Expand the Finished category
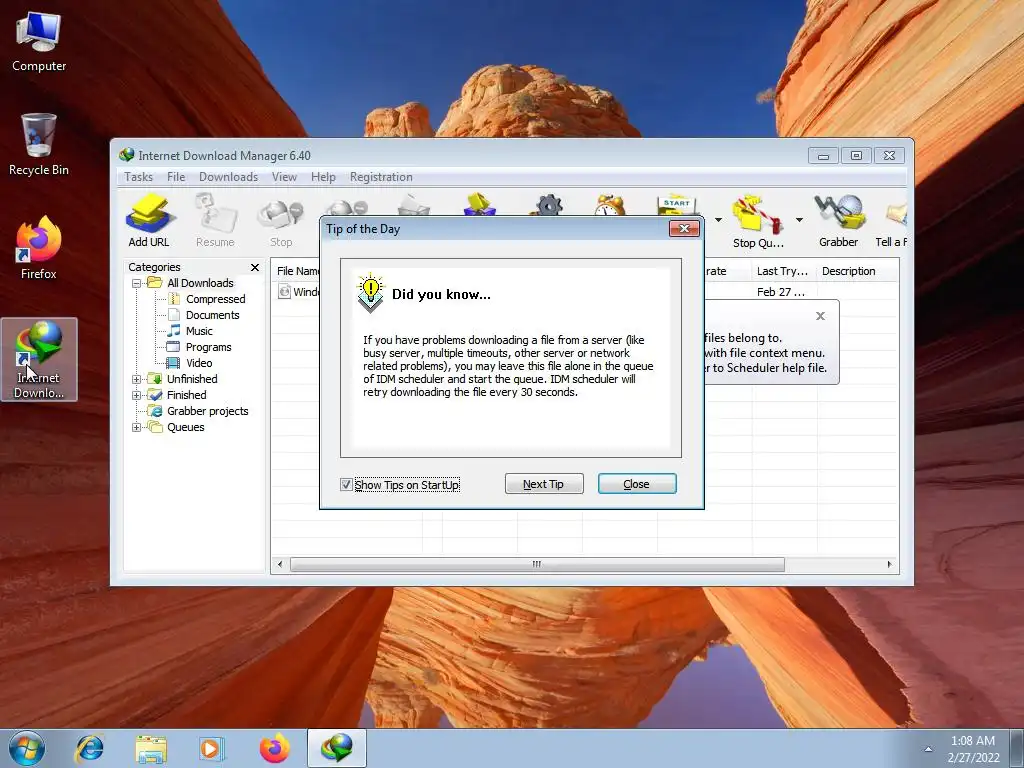This screenshot has height=768, width=1024. pos(136,395)
